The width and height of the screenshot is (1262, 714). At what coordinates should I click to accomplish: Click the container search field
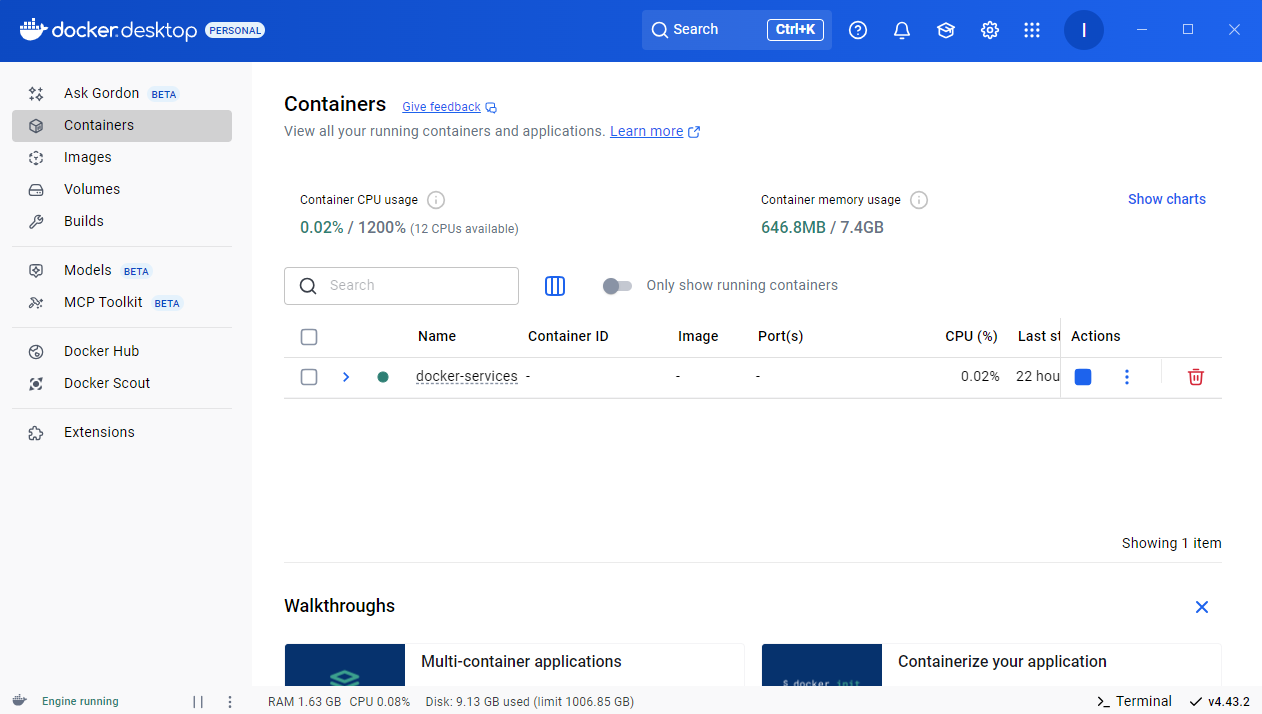pyautogui.click(x=401, y=286)
